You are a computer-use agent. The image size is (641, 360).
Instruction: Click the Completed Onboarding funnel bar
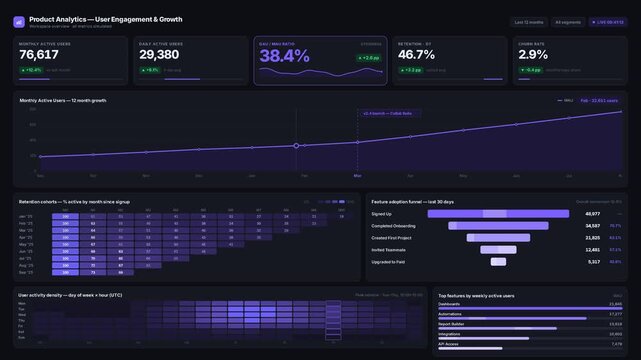[x=498, y=226]
